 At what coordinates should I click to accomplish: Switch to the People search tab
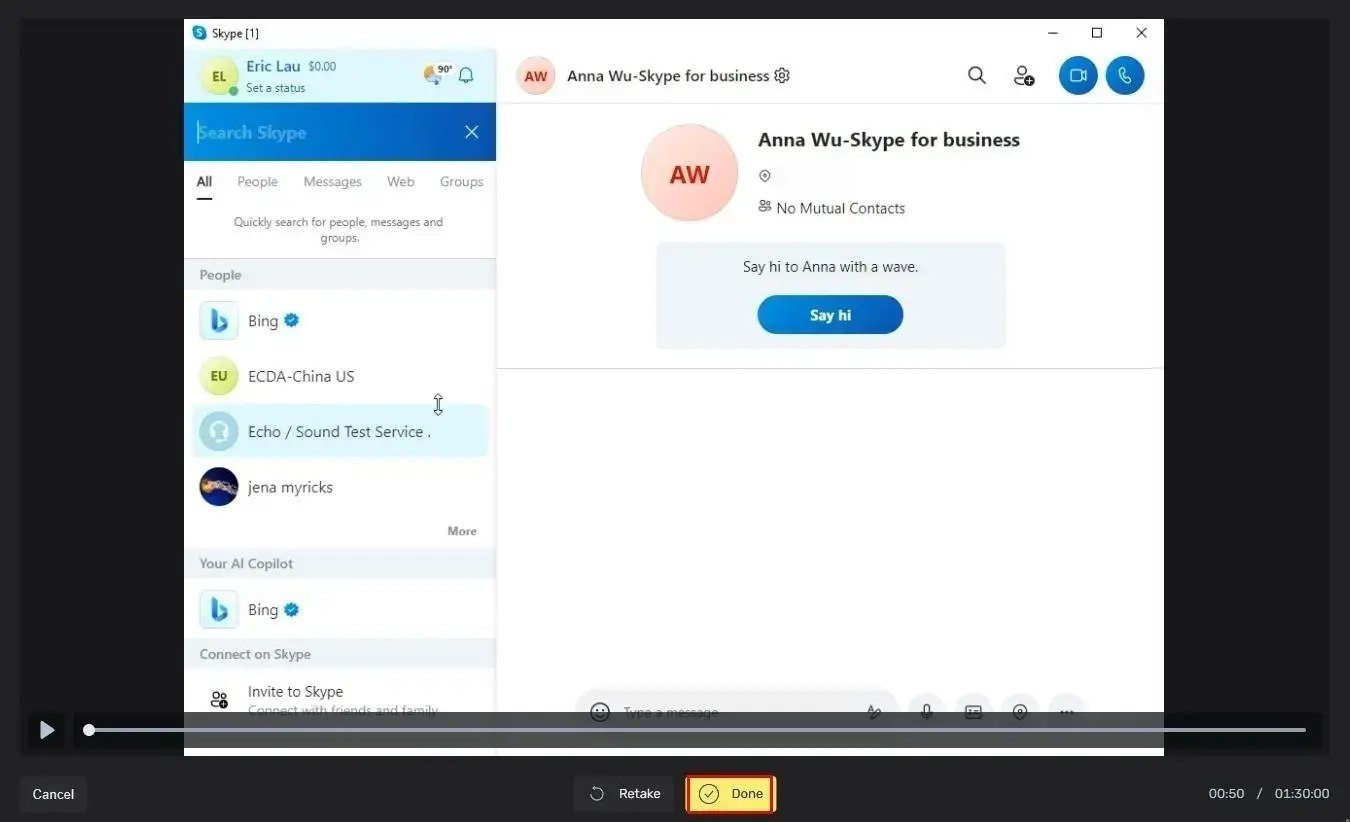pos(257,181)
